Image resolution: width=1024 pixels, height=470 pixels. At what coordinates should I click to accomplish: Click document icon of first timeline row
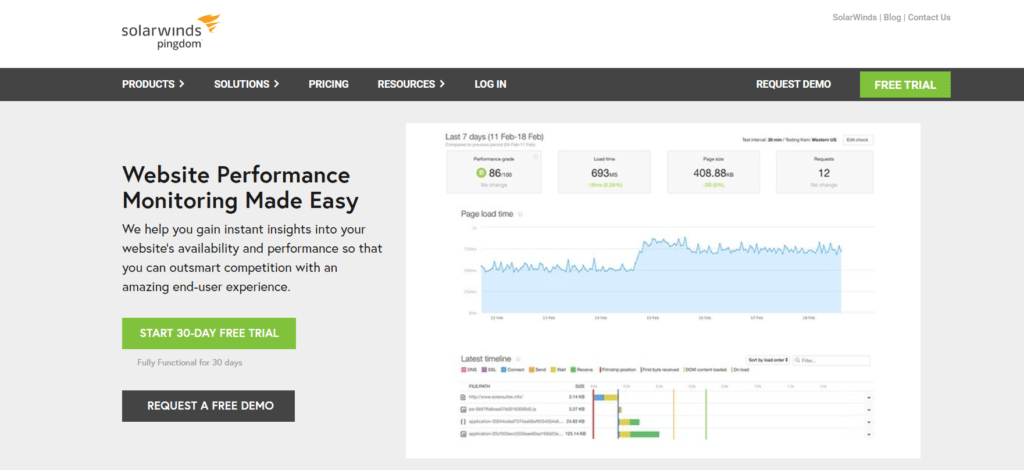point(463,397)
